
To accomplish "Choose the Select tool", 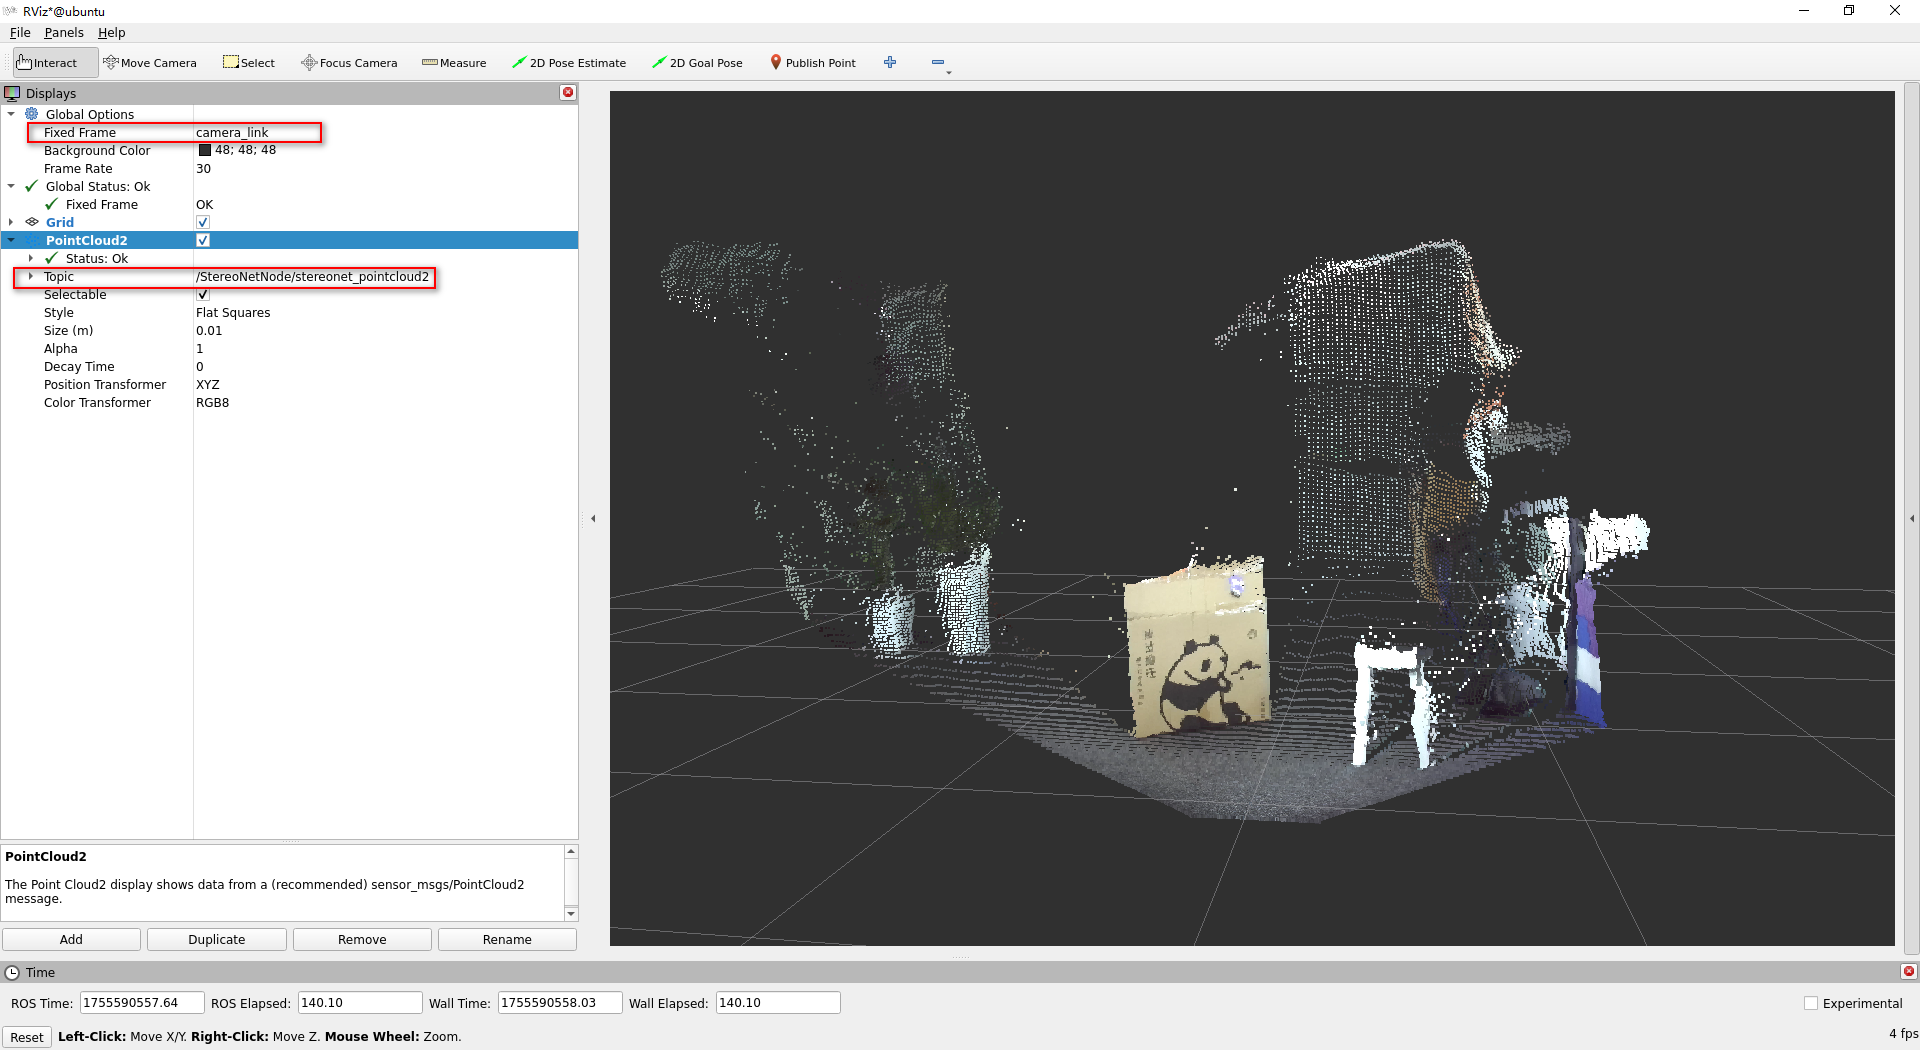I will [x=249, y=63].
